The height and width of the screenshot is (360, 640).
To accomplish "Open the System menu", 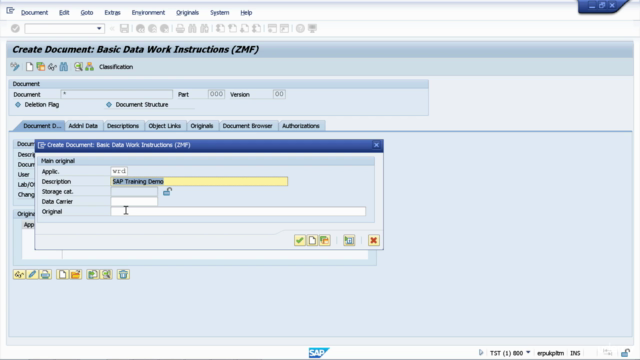I will click(x=220, y=13).
